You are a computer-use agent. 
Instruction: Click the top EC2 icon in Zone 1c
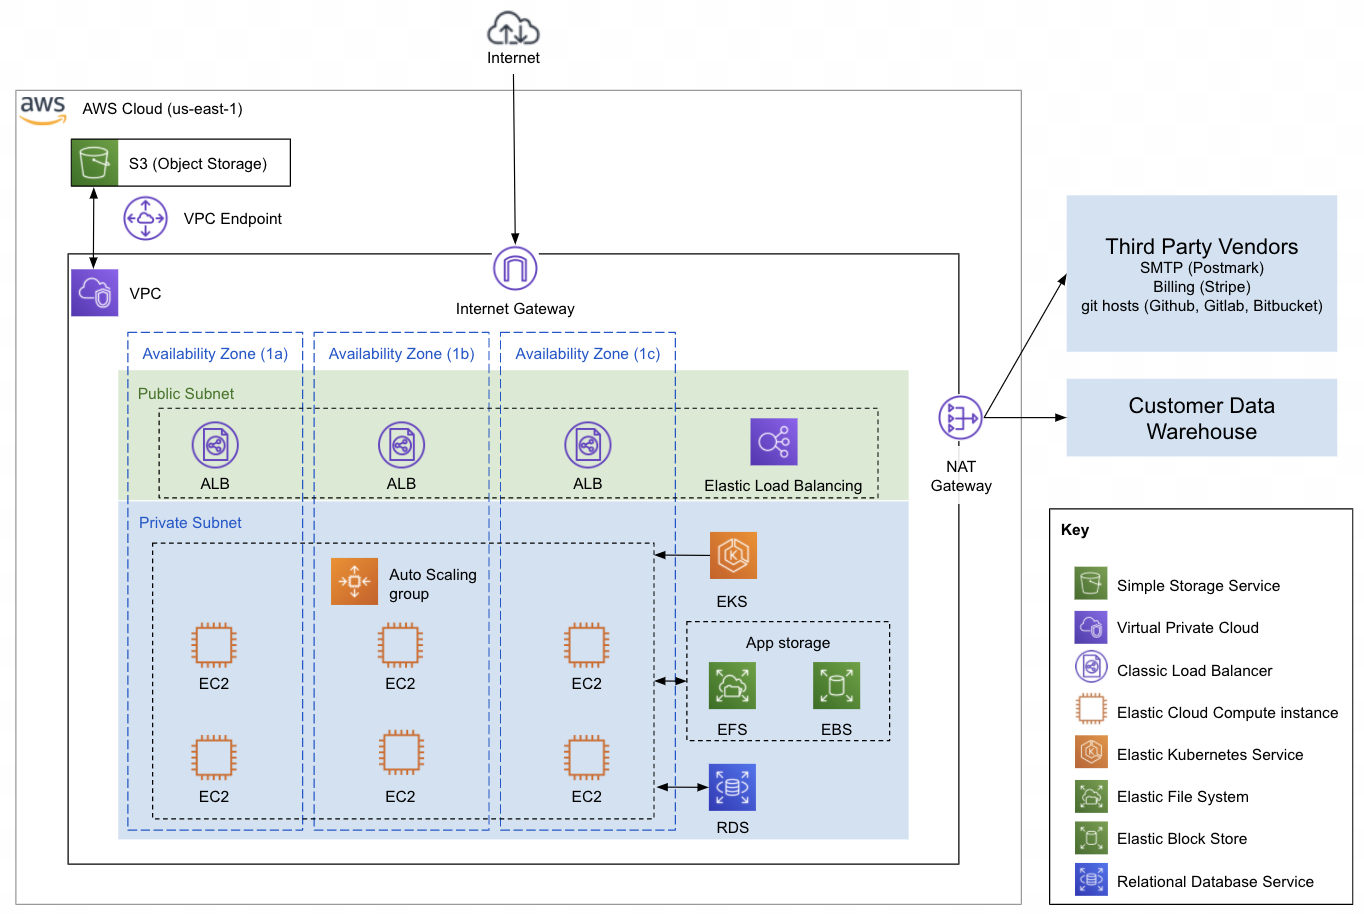(587, 646)
